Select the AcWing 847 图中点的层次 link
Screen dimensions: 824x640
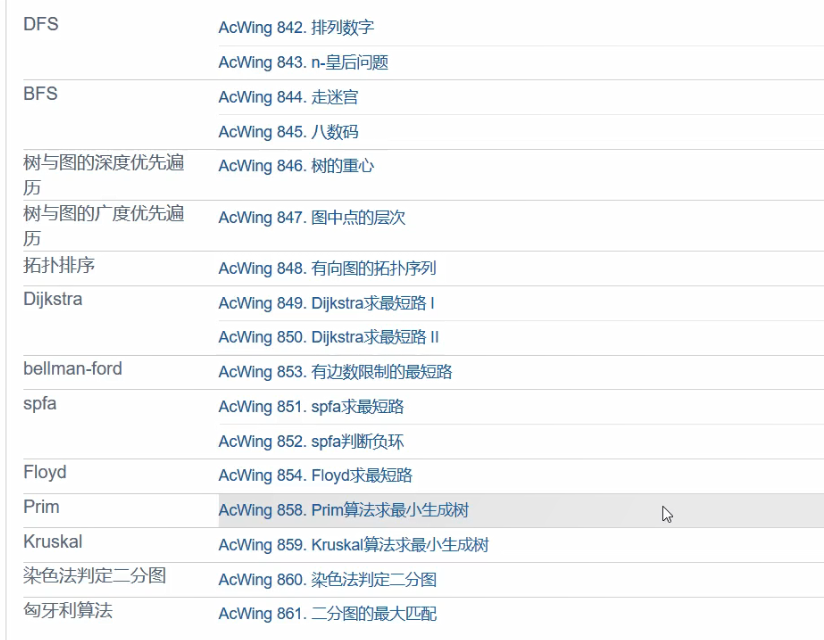[x=312, y=218]
